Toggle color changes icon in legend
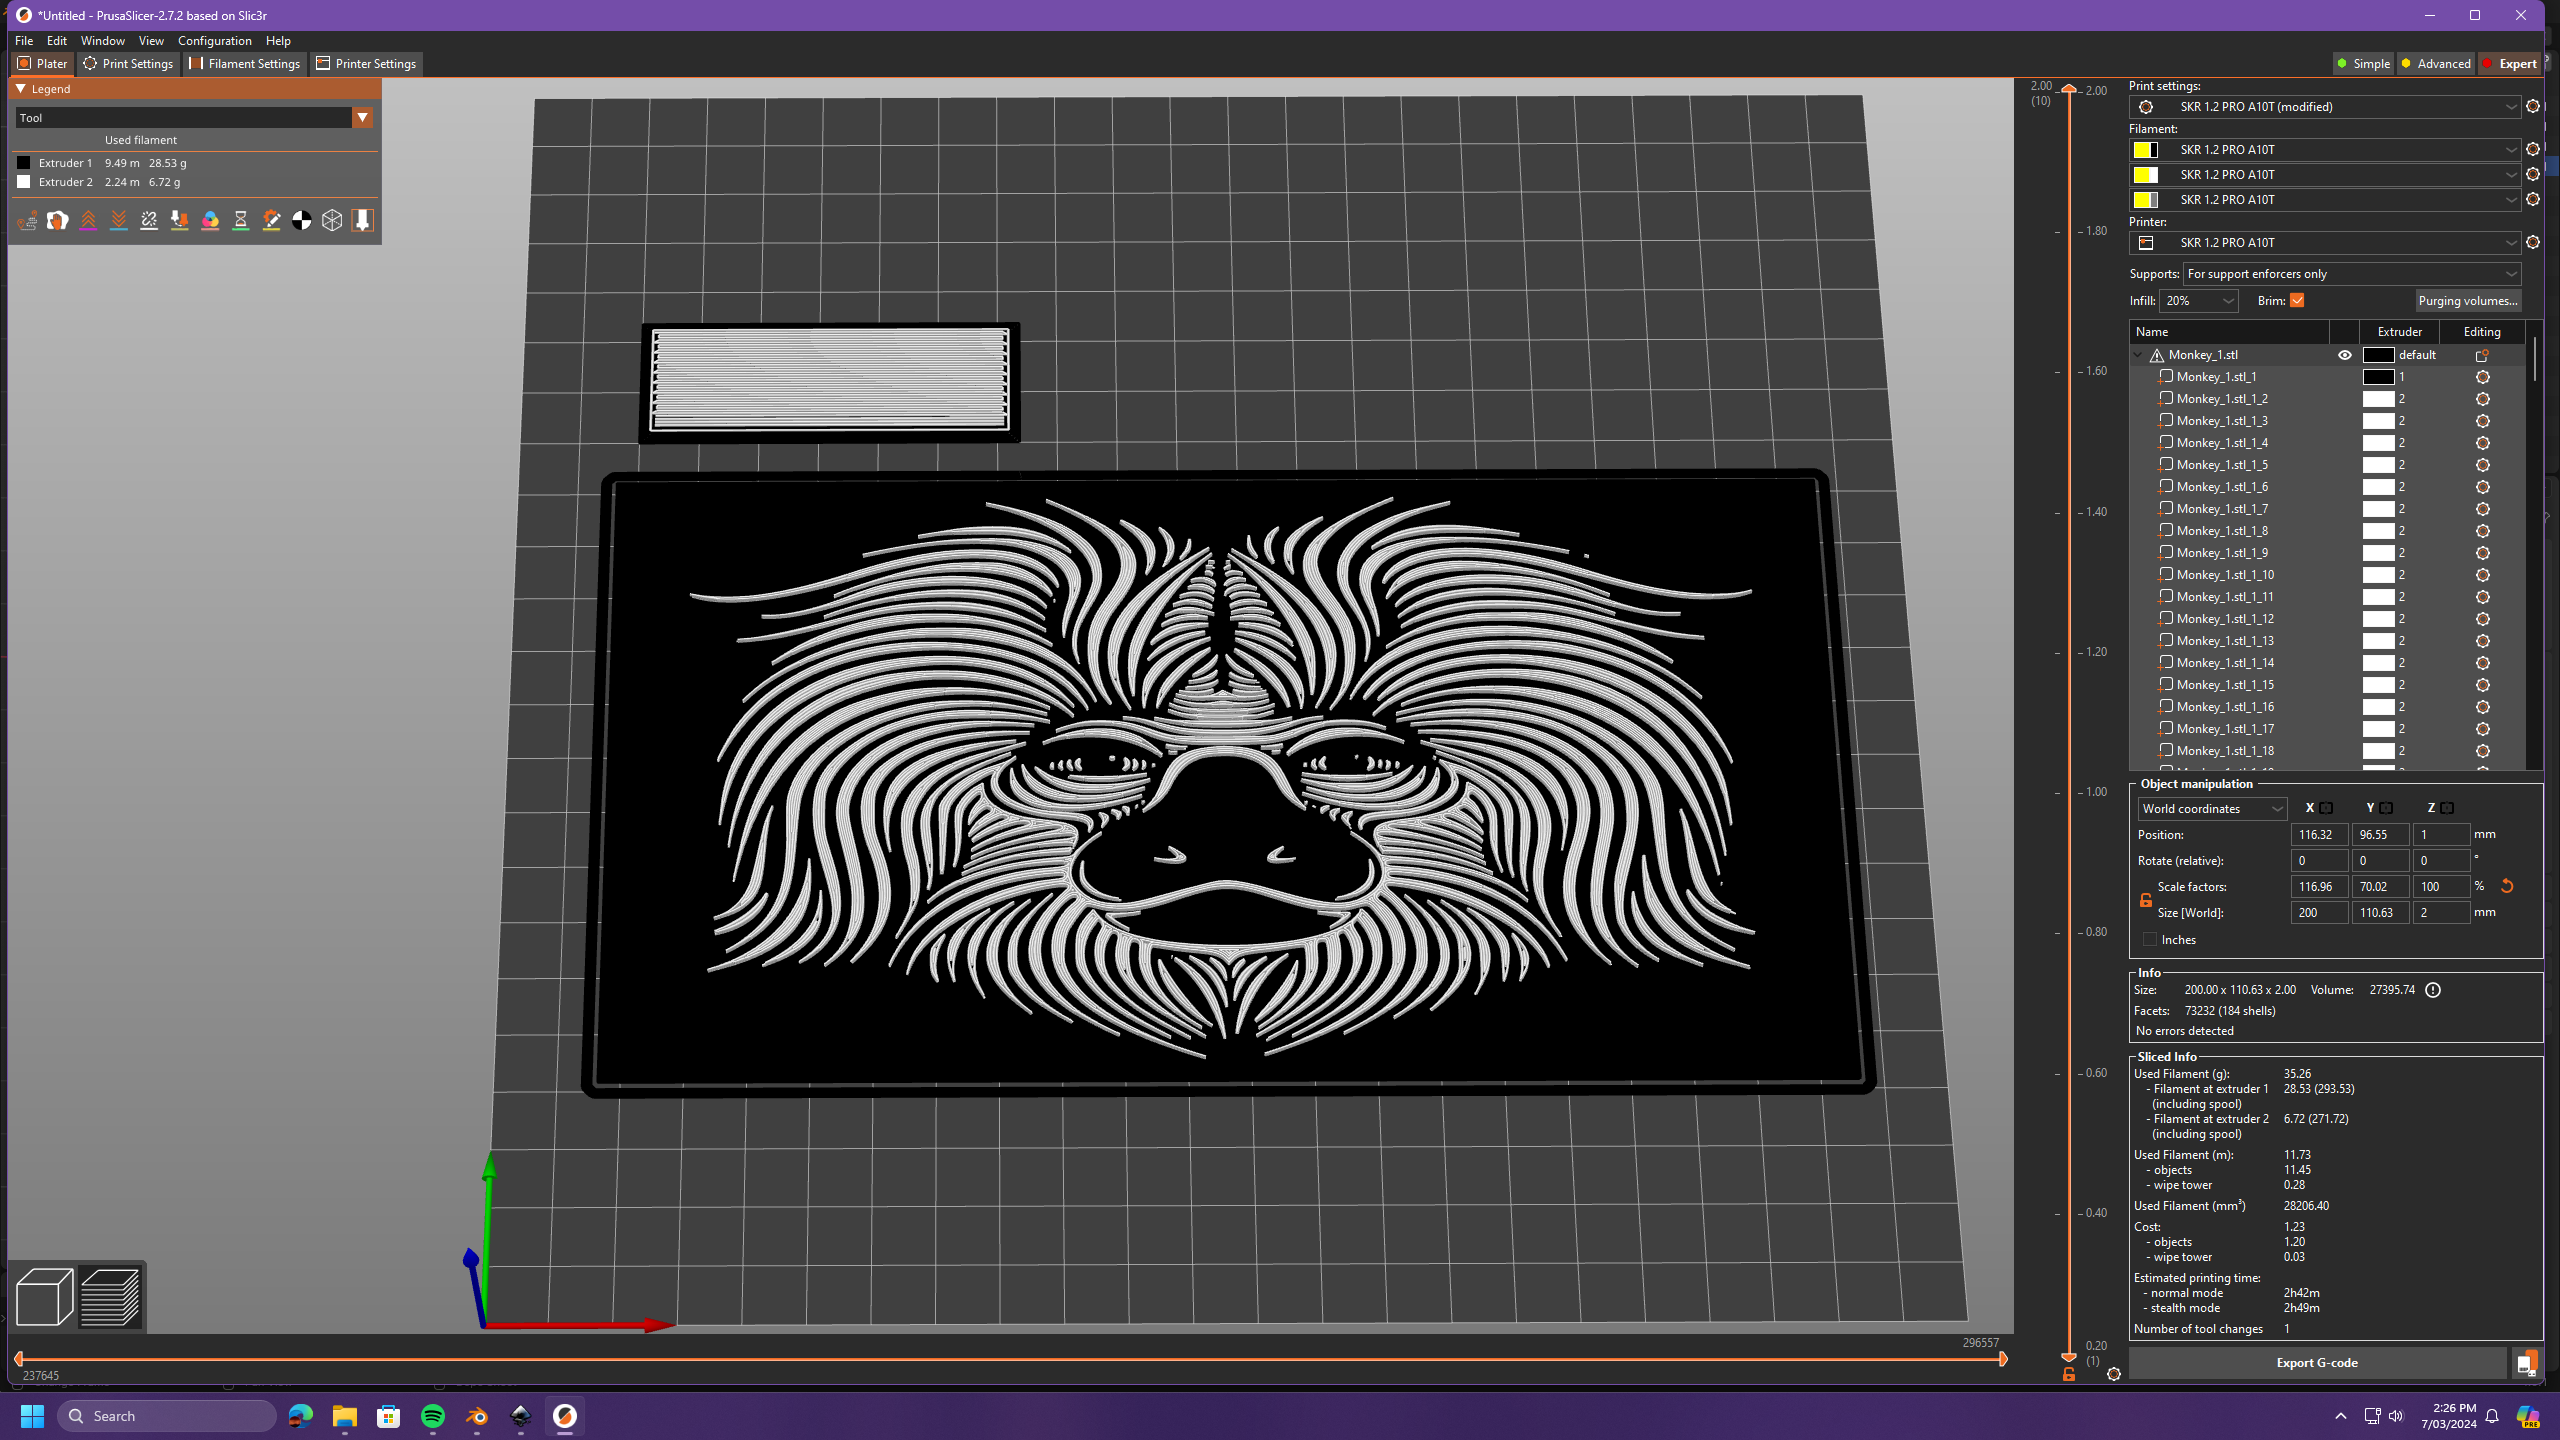 pyautogui.click(x=210, y=220)
